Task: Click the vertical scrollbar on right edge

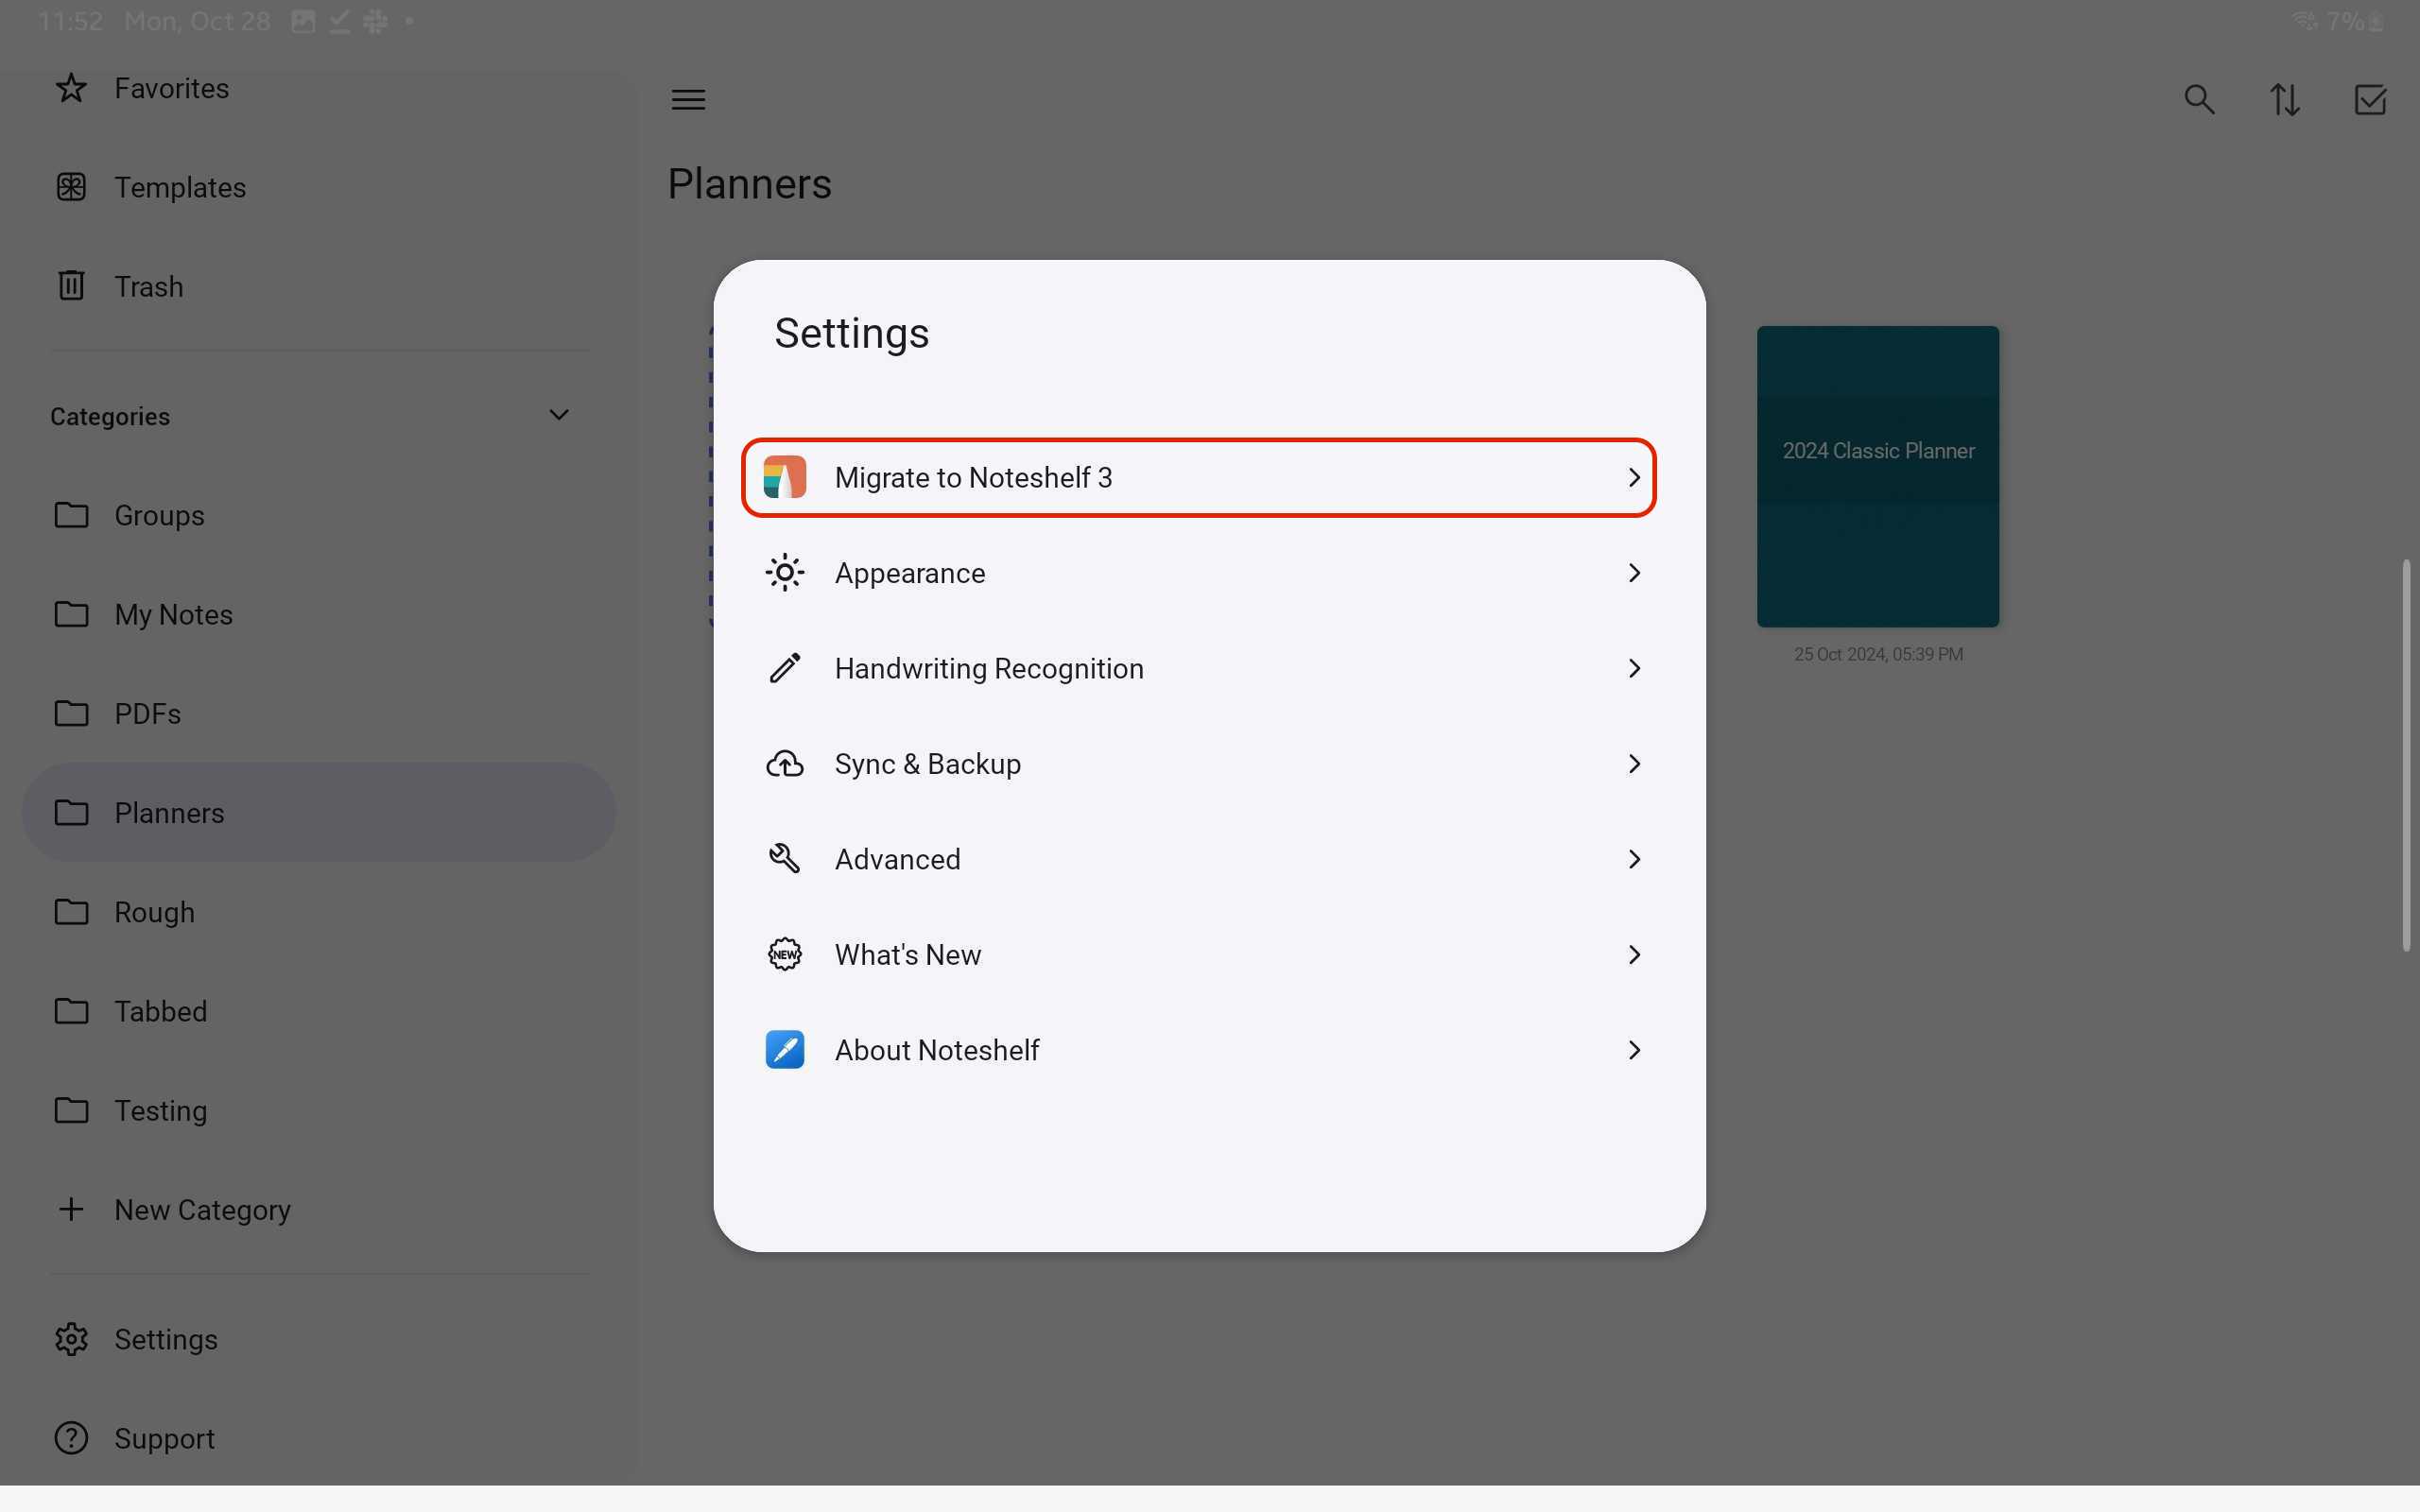Action: 2406,756
